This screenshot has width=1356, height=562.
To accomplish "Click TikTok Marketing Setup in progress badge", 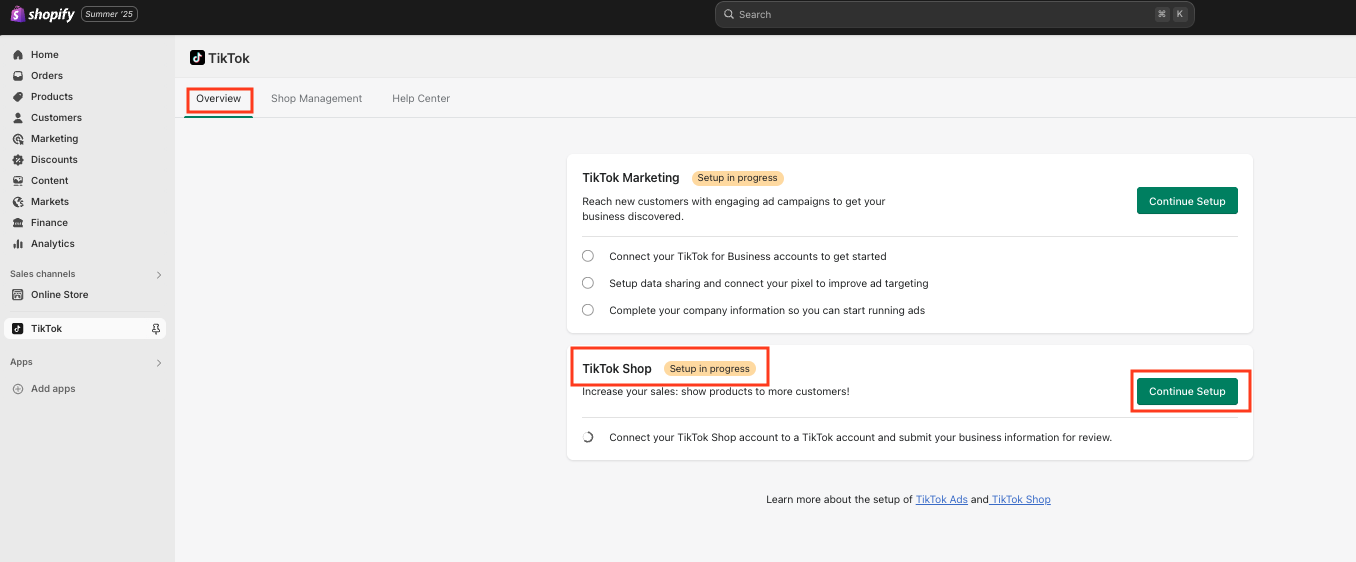I will click(x=738, y=178).
